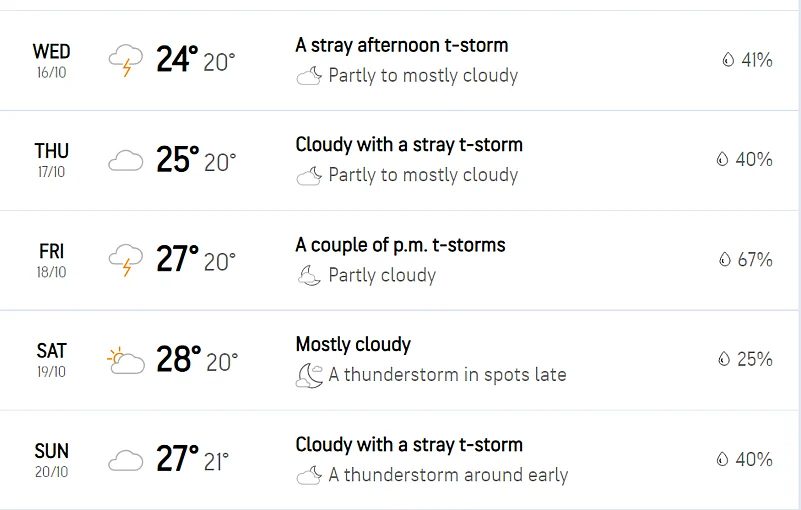Click the "Mostly cloudy" Saturday description
Screen dimensions: 801x510
click(x=353, y=345)
